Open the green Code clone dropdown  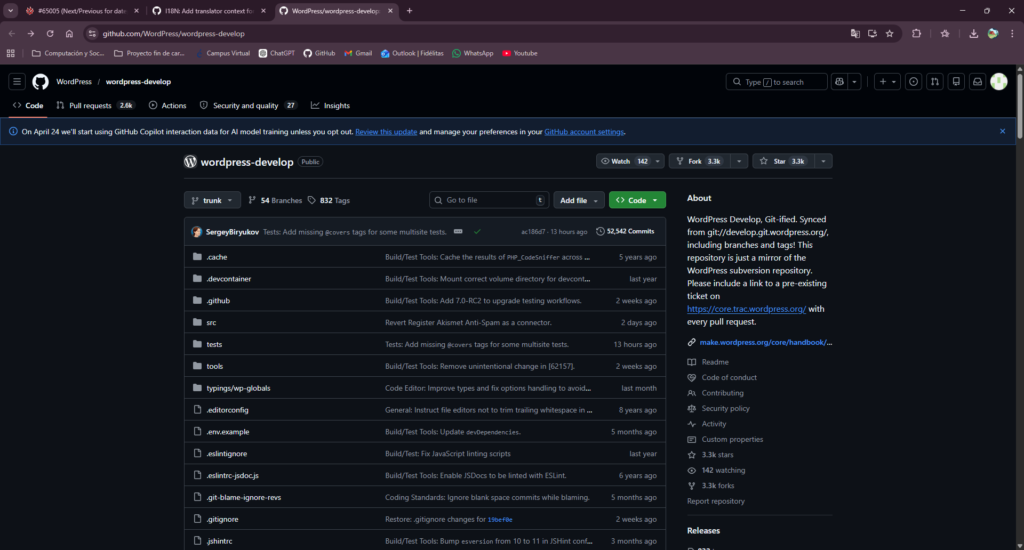click(x=637, y=201)
